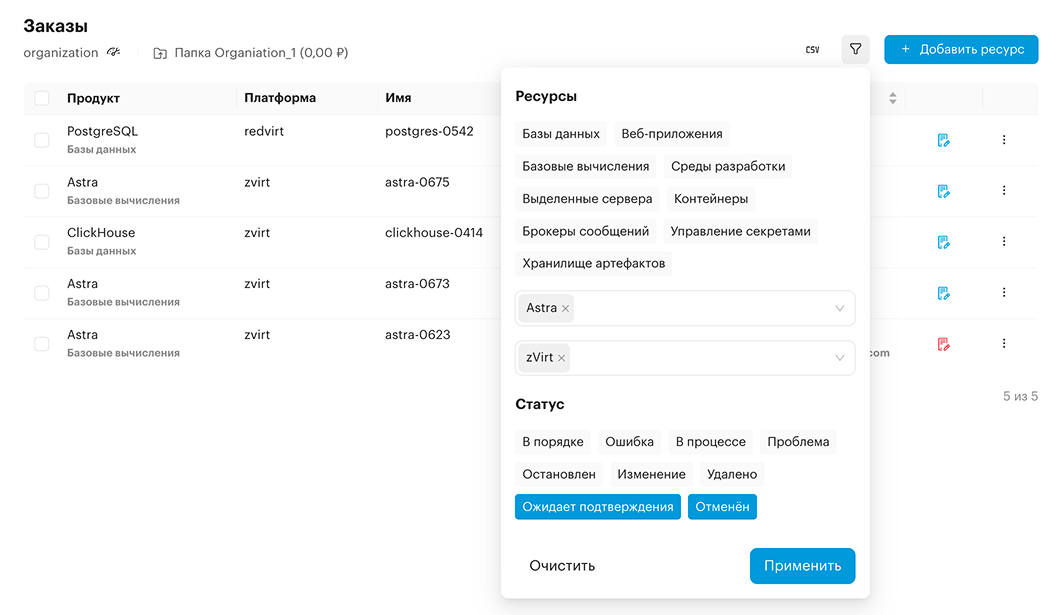Filter by Хранилище артефактов resource chip
Screen dimensions: 1057x615
click(593, 264)
